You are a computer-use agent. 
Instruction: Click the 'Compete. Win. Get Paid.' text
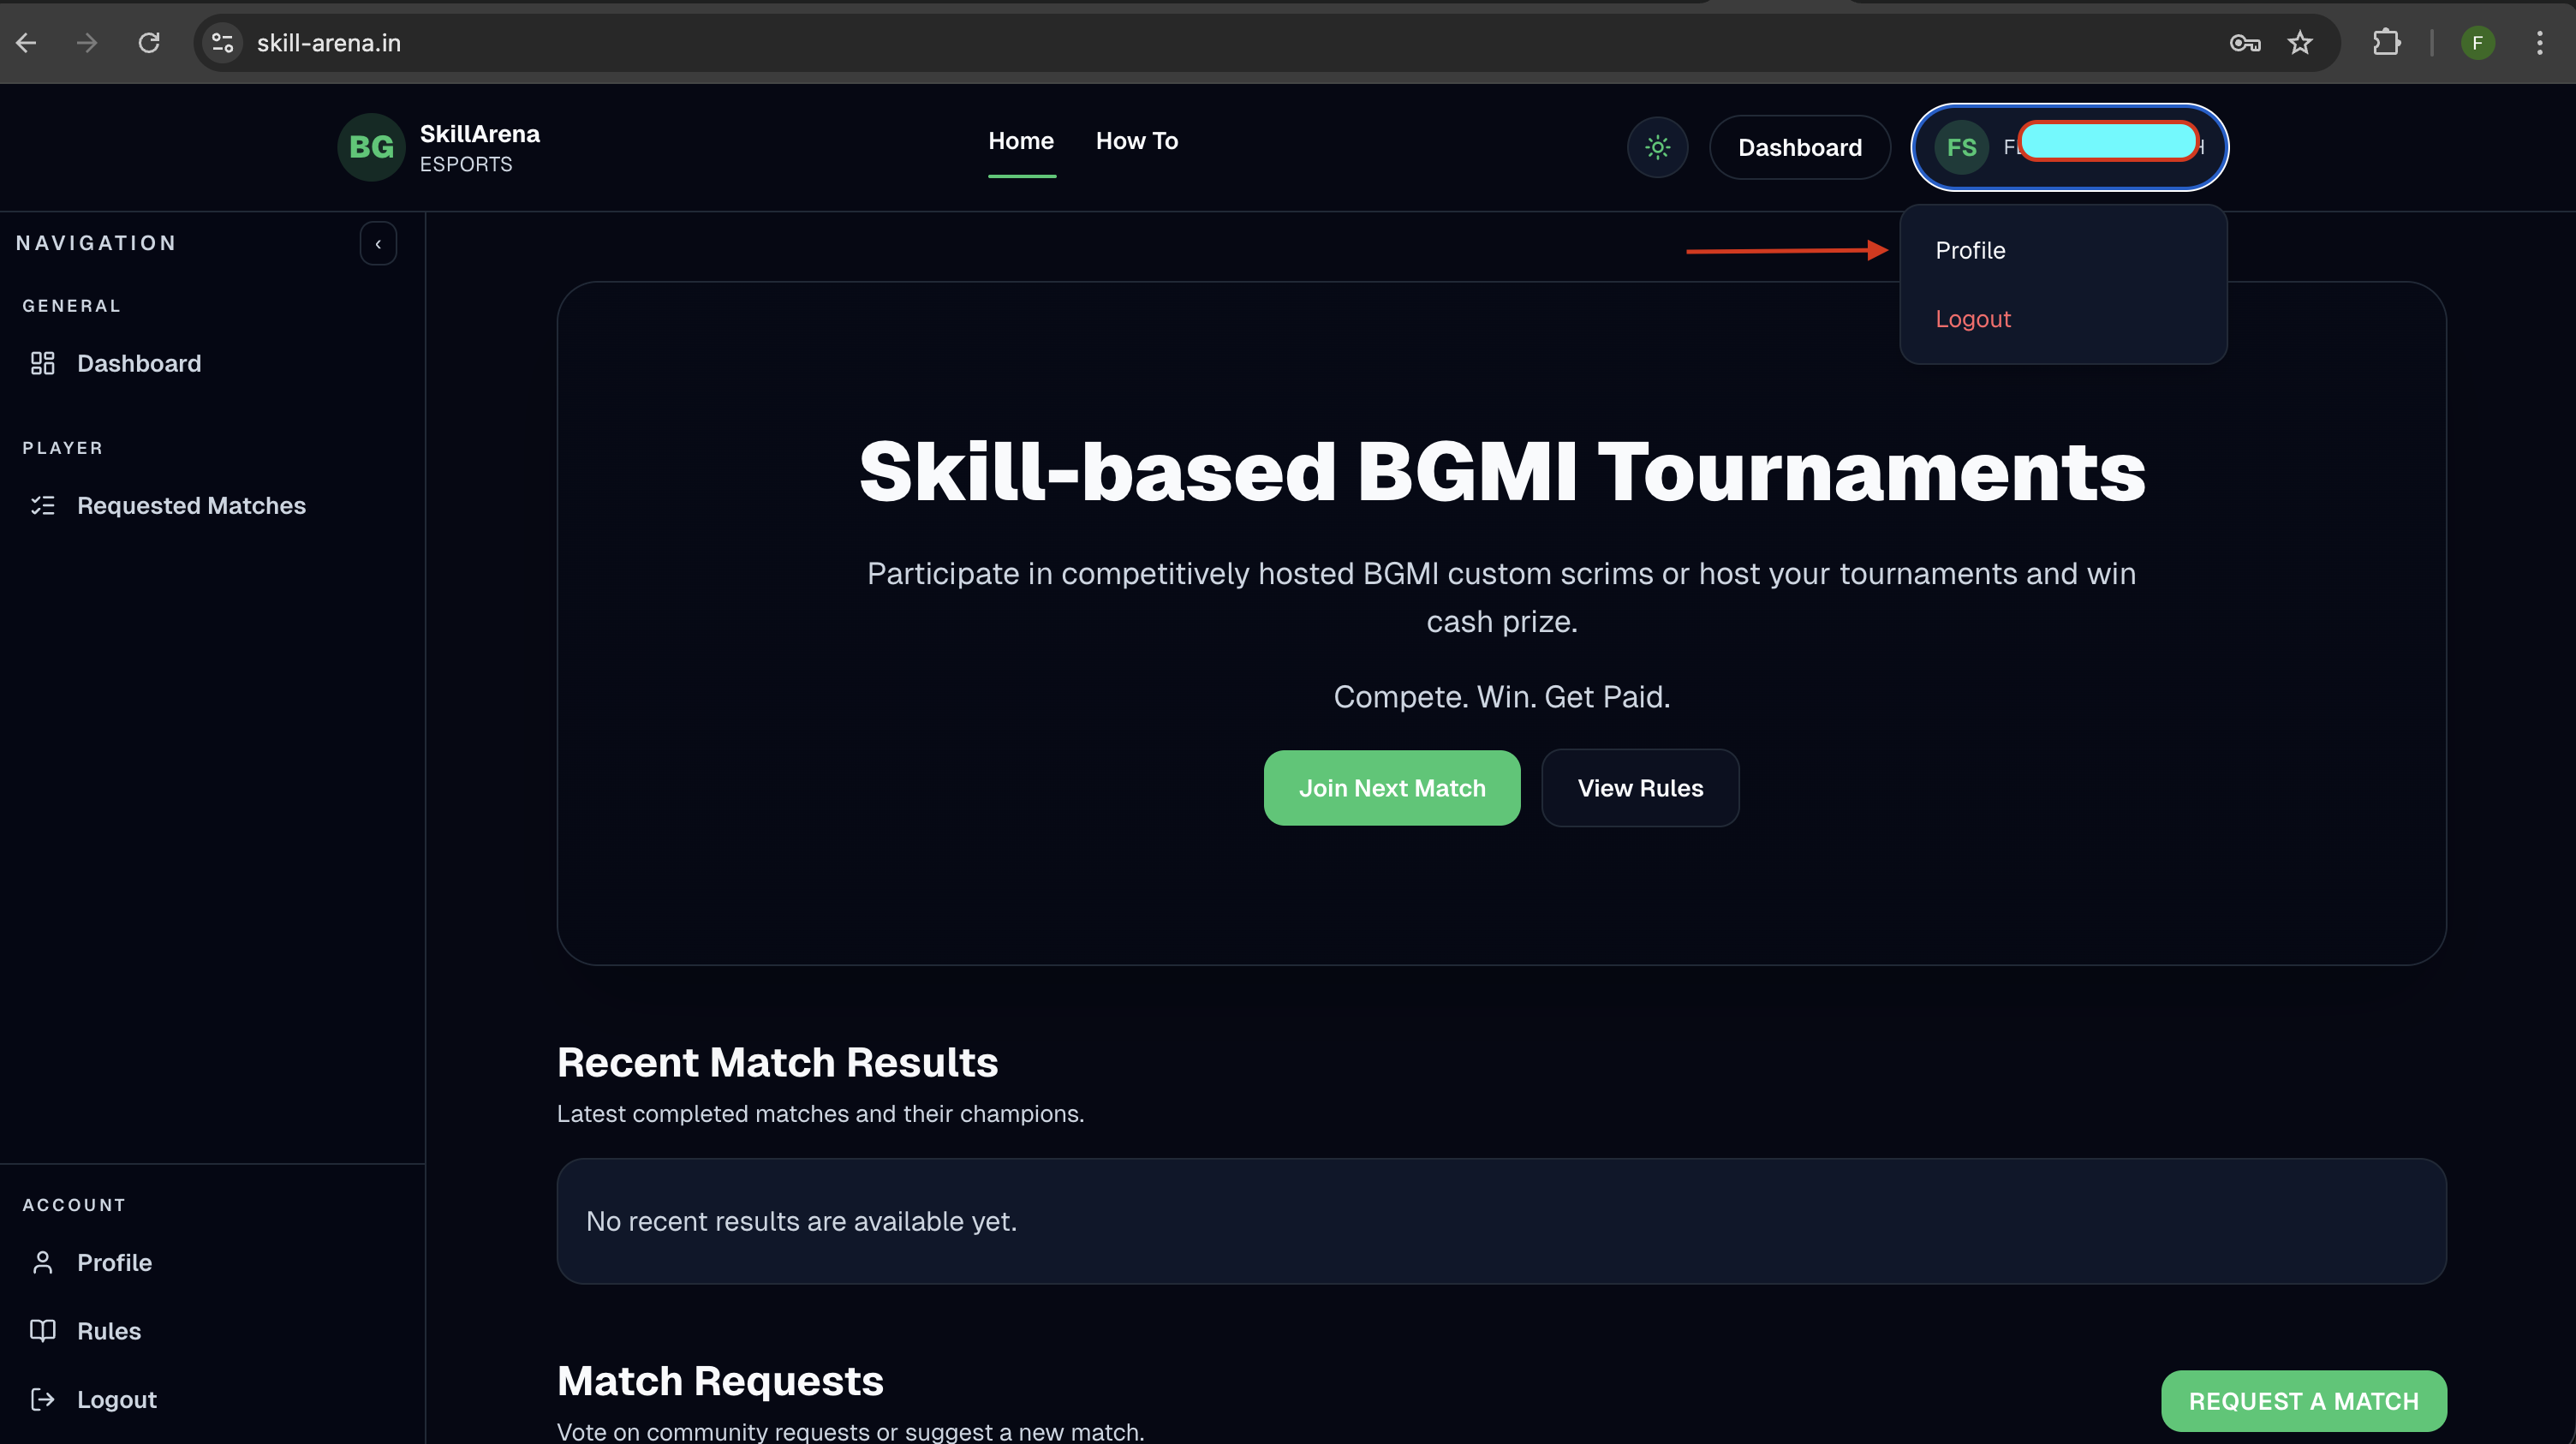click(1502, 696)
